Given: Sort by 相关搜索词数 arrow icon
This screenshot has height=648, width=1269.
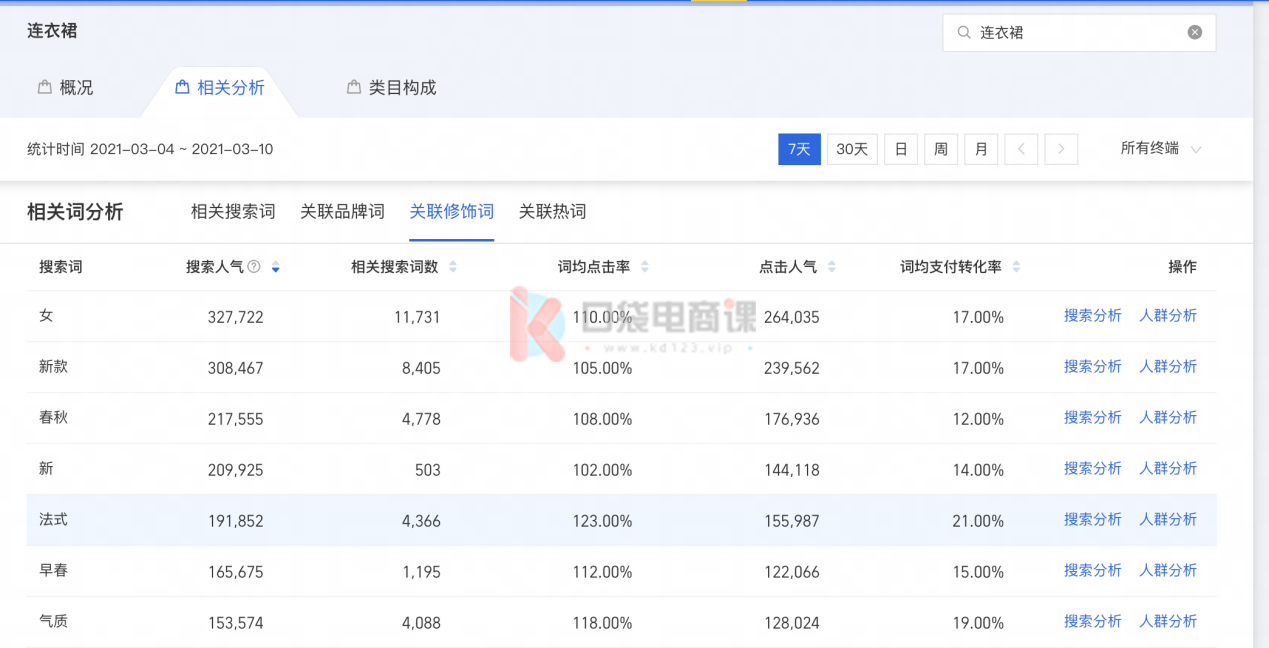Looking at the screenshot, I should pyautogui.click(x=453, y=267).
